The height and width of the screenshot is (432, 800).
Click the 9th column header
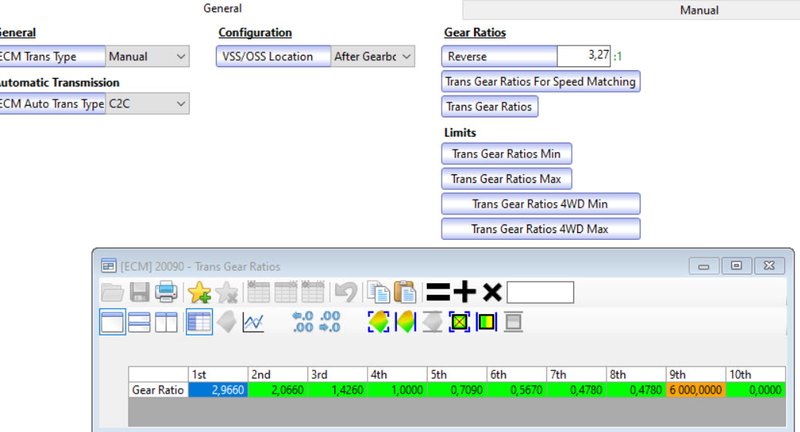coord(695,374)
